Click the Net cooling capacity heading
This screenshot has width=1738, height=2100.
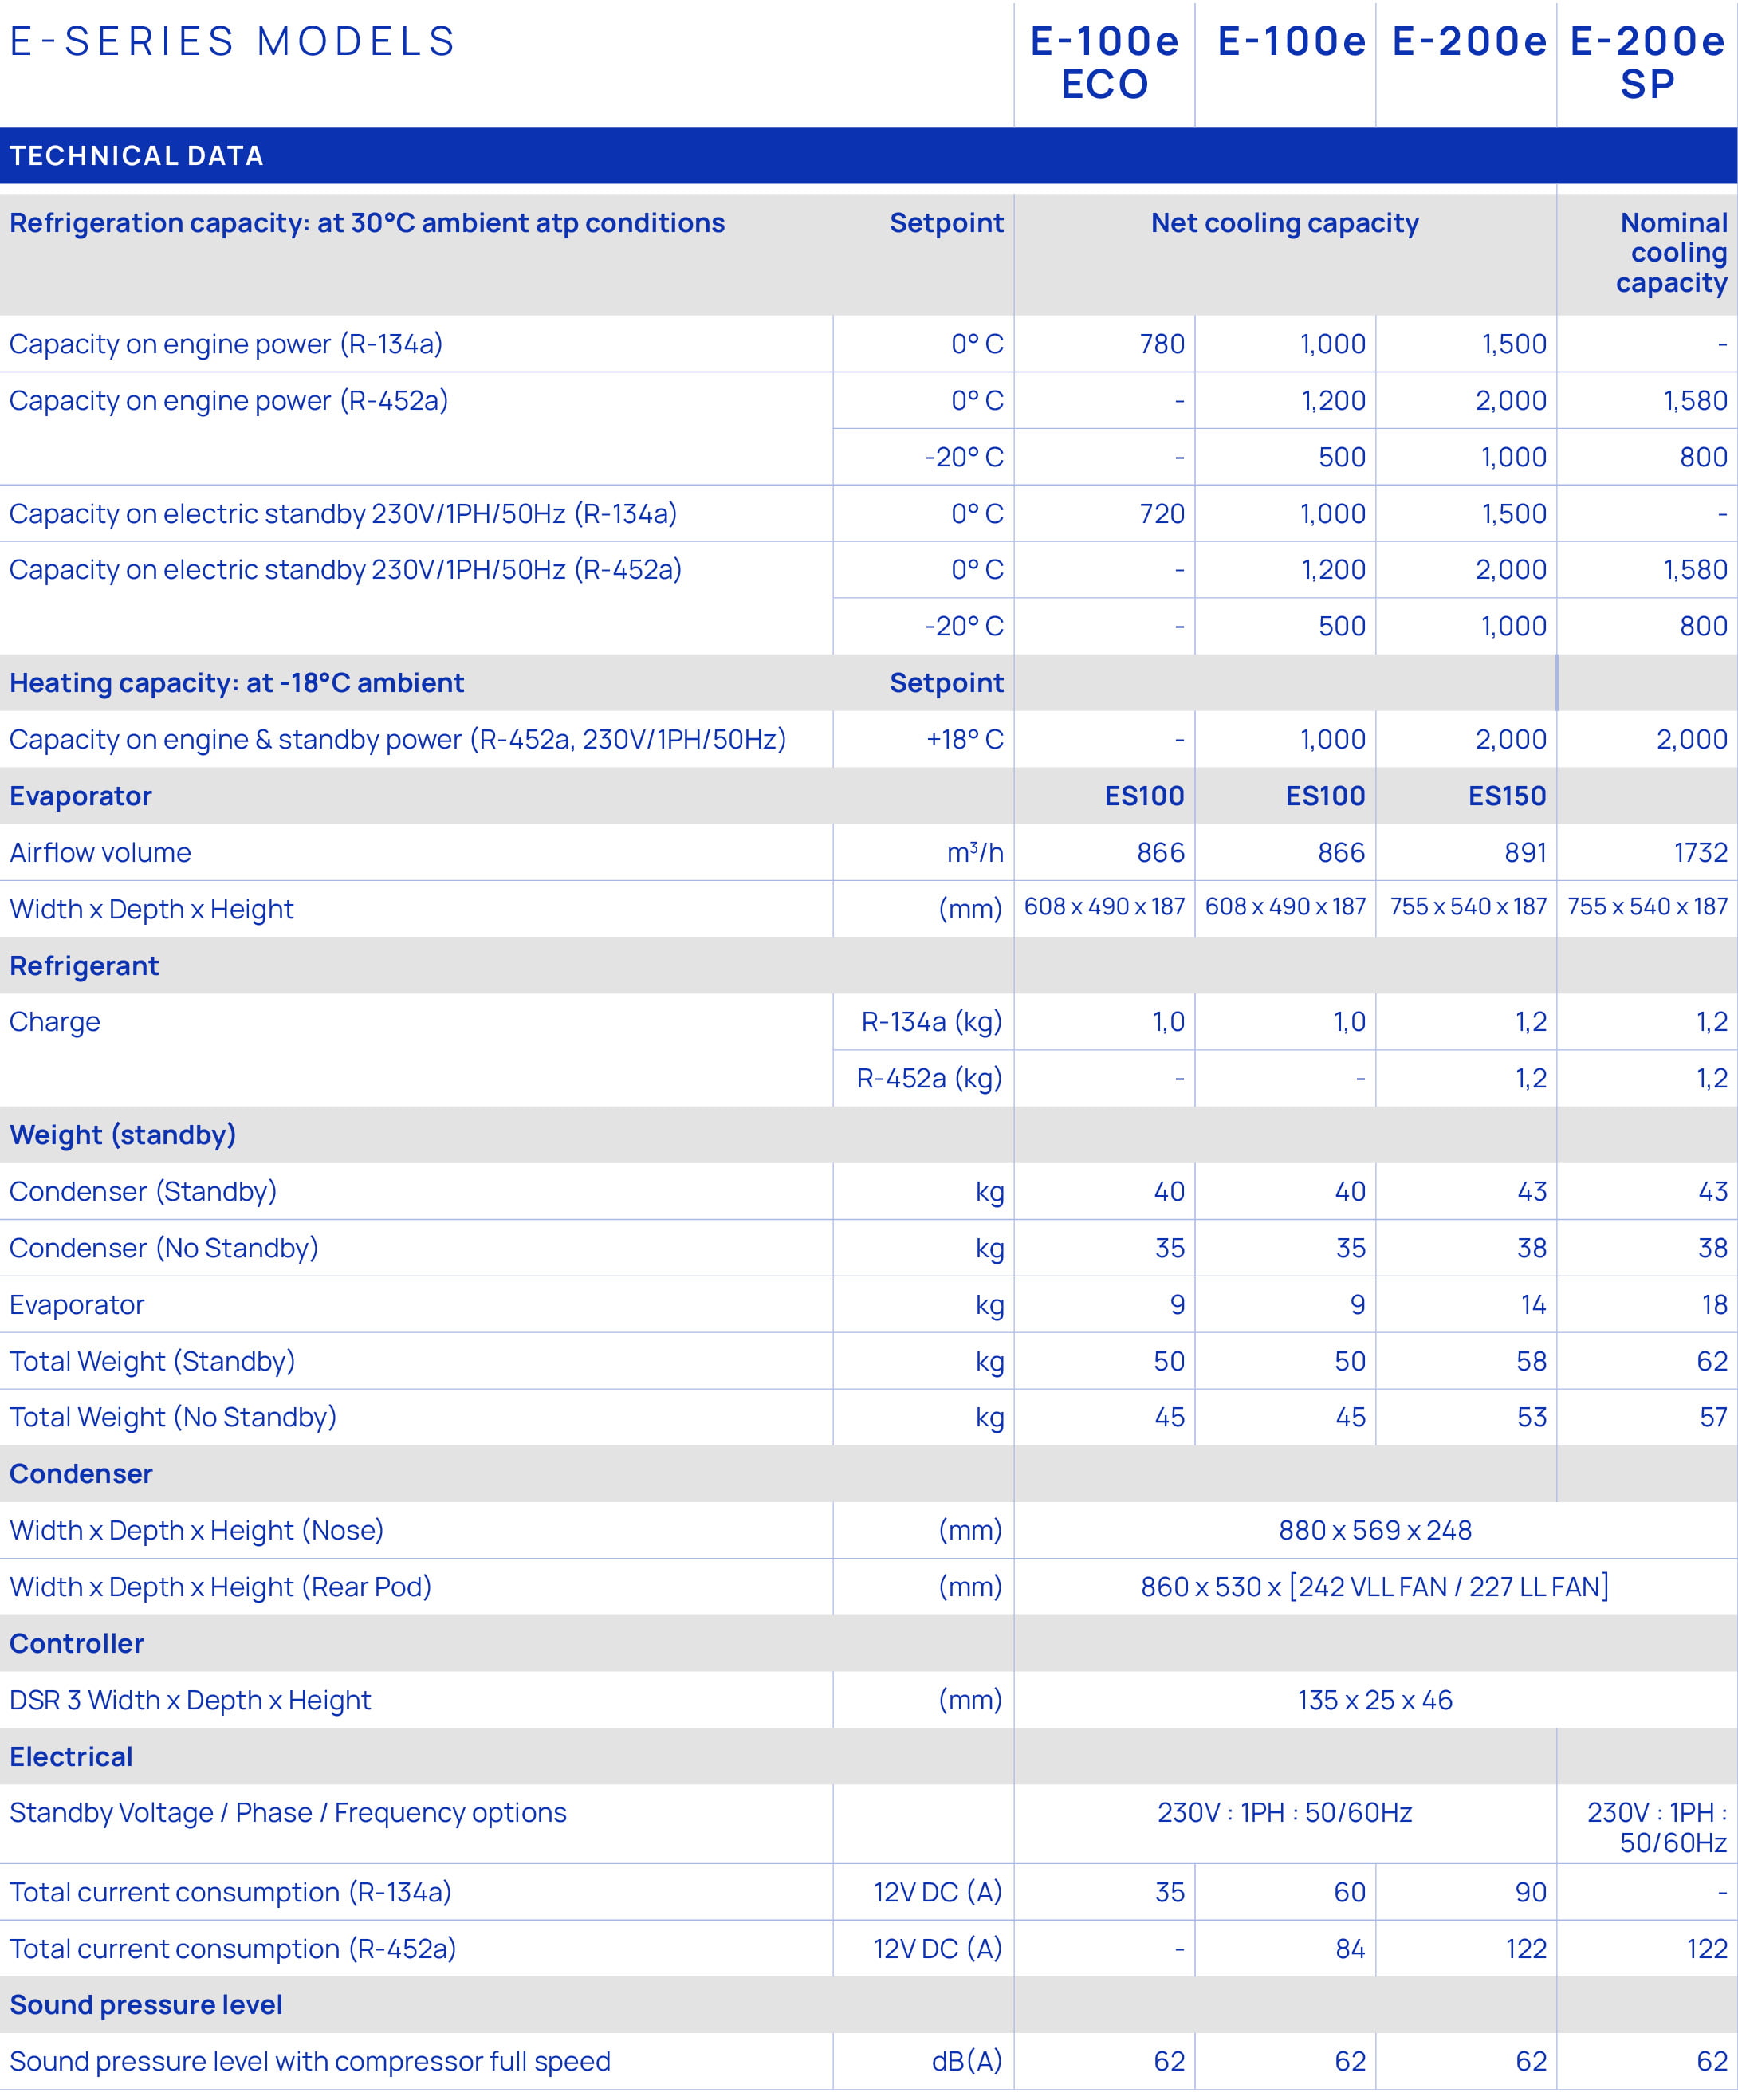pos(1285,223)
